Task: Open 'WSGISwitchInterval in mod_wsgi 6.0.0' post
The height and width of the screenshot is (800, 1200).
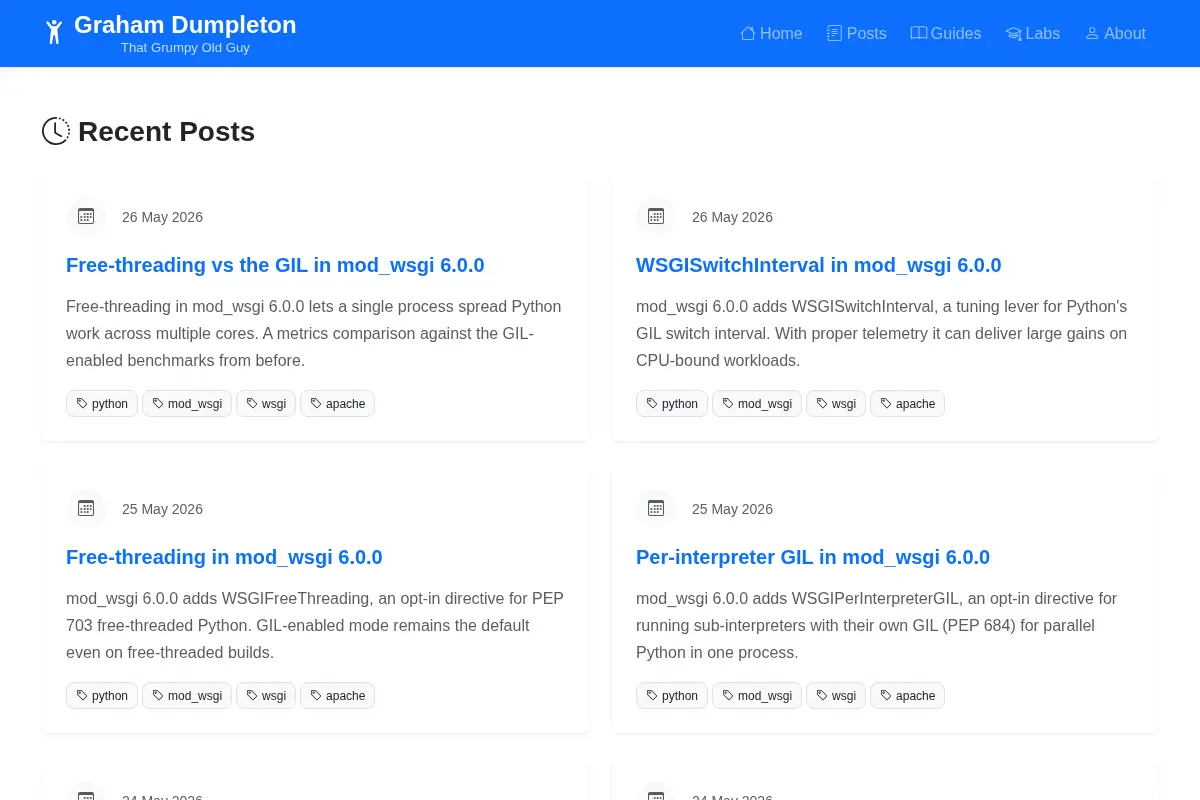Action: coord(818,265)
